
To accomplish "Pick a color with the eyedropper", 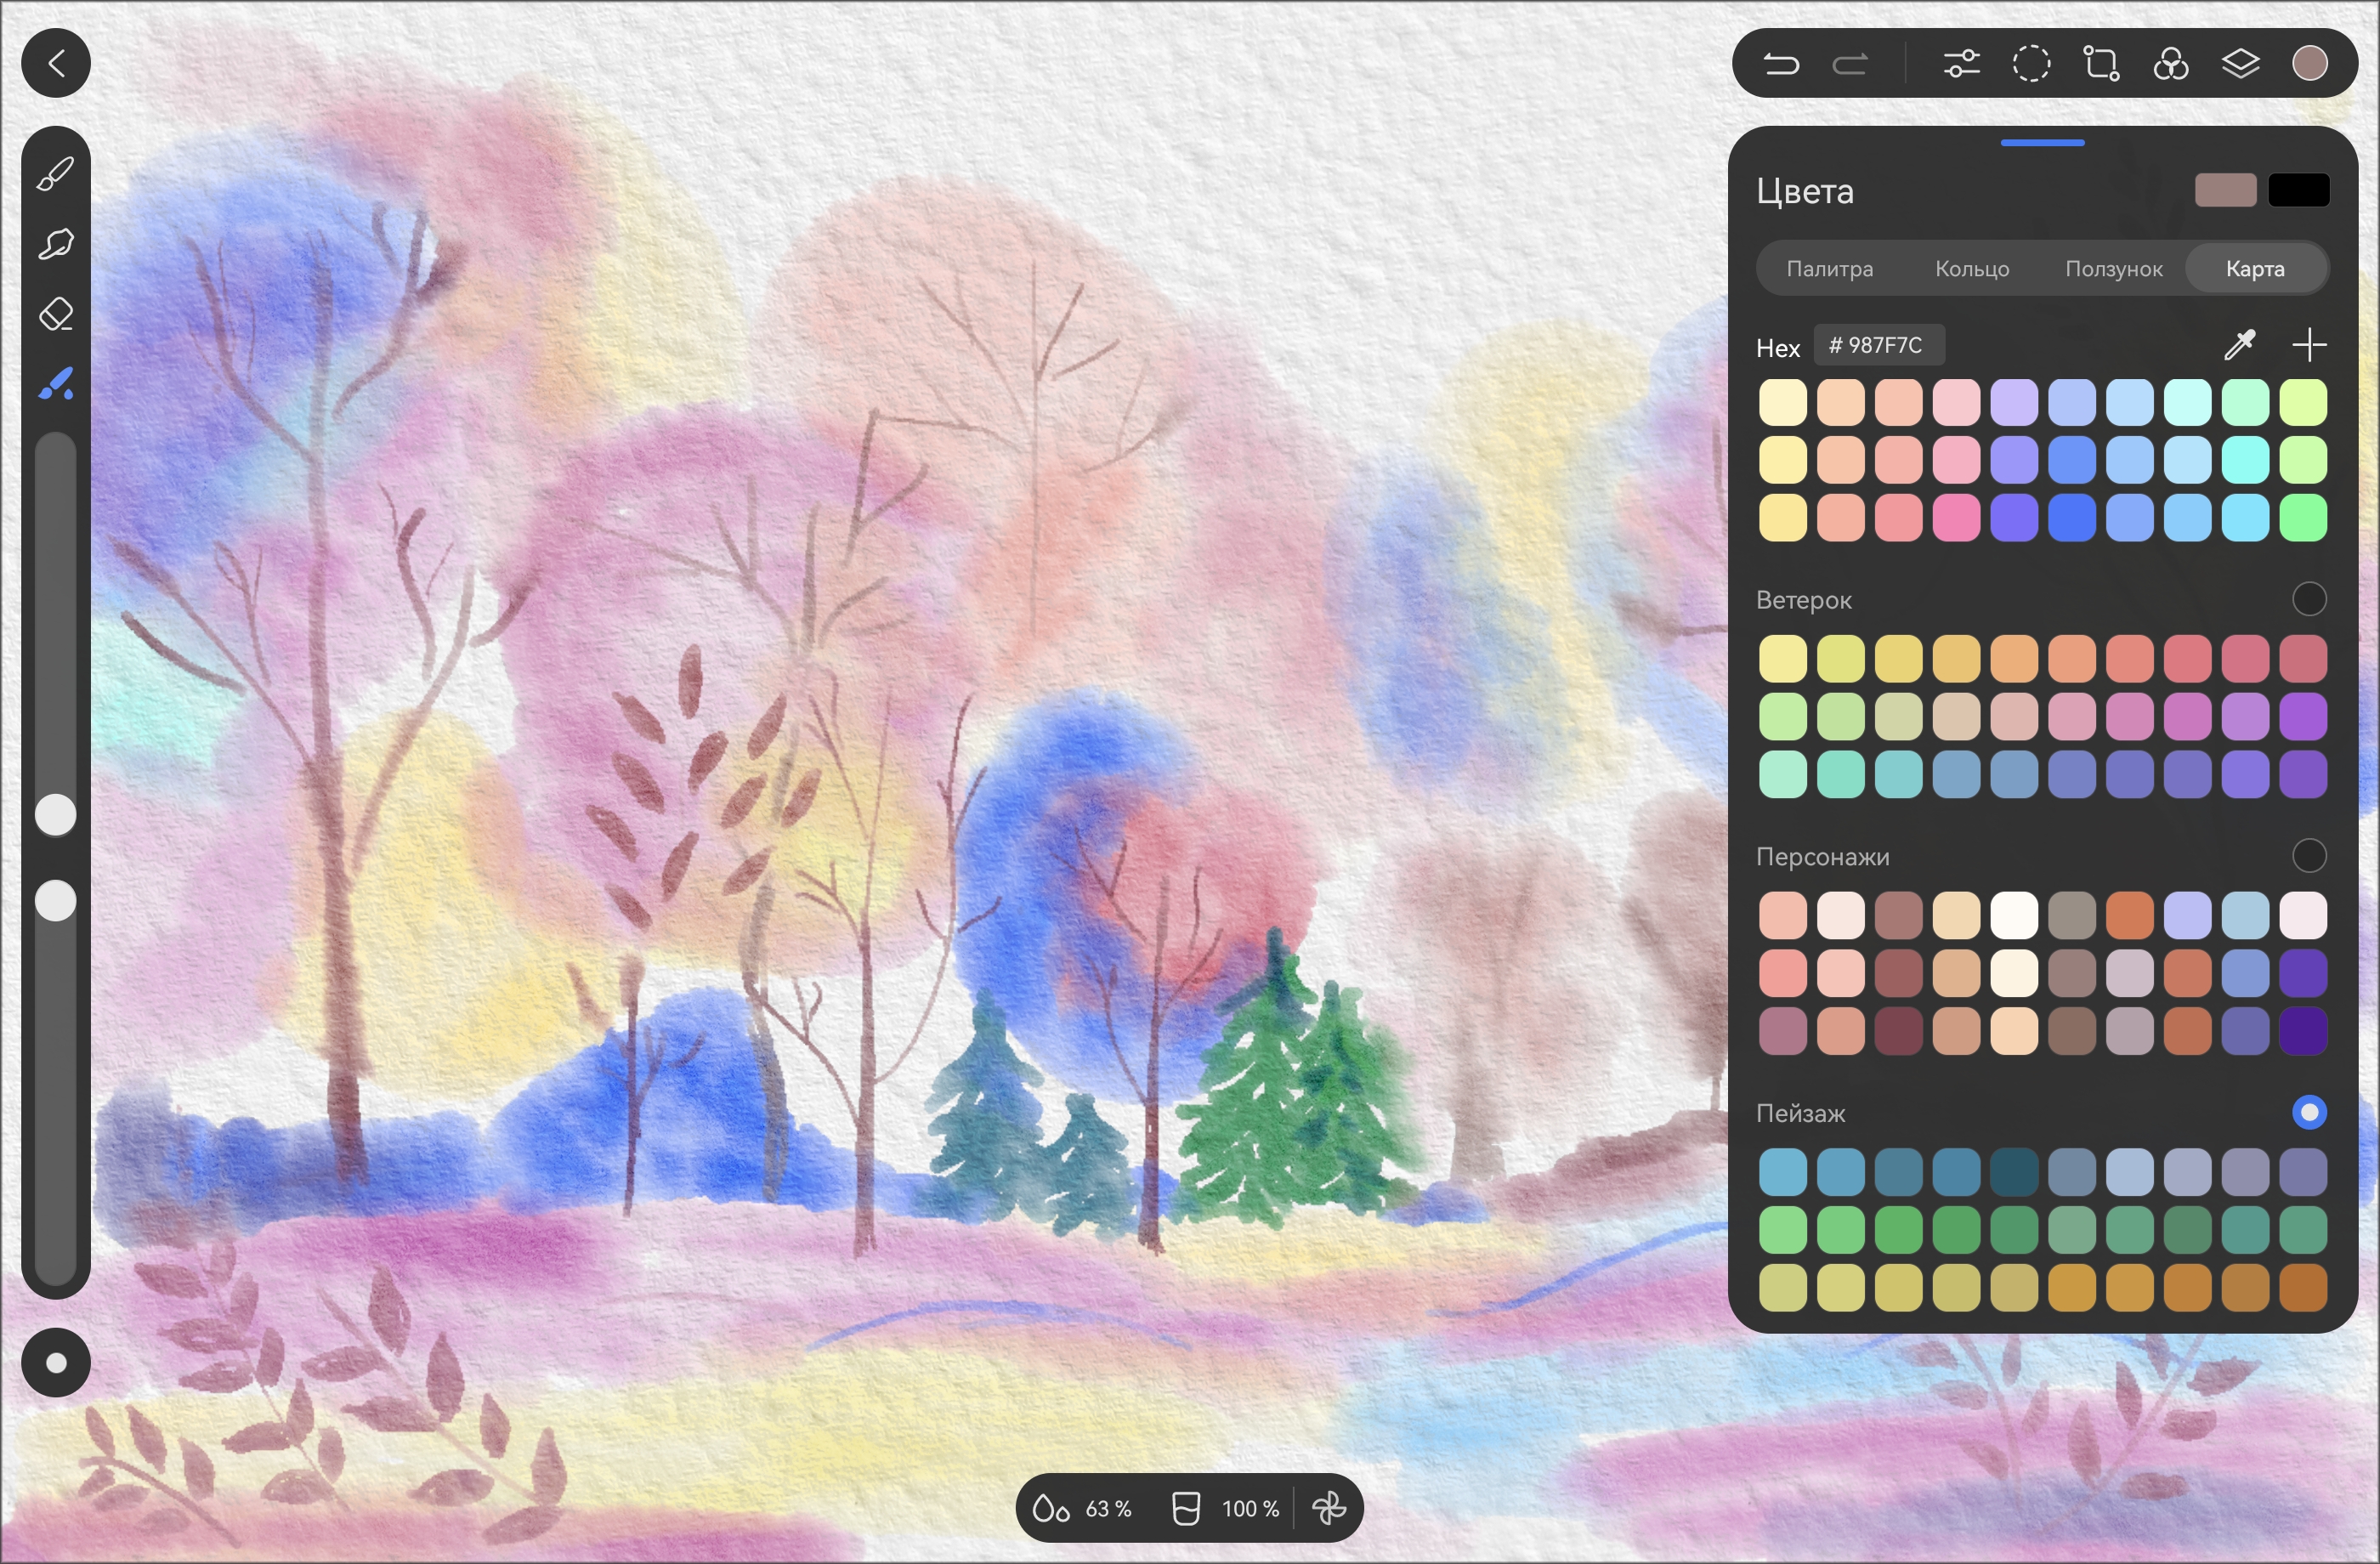I will pos(2239,345).
